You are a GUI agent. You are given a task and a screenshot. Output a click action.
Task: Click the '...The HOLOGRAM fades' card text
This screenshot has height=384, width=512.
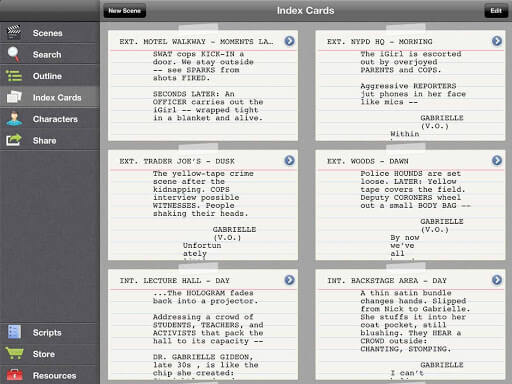[203, 293]
